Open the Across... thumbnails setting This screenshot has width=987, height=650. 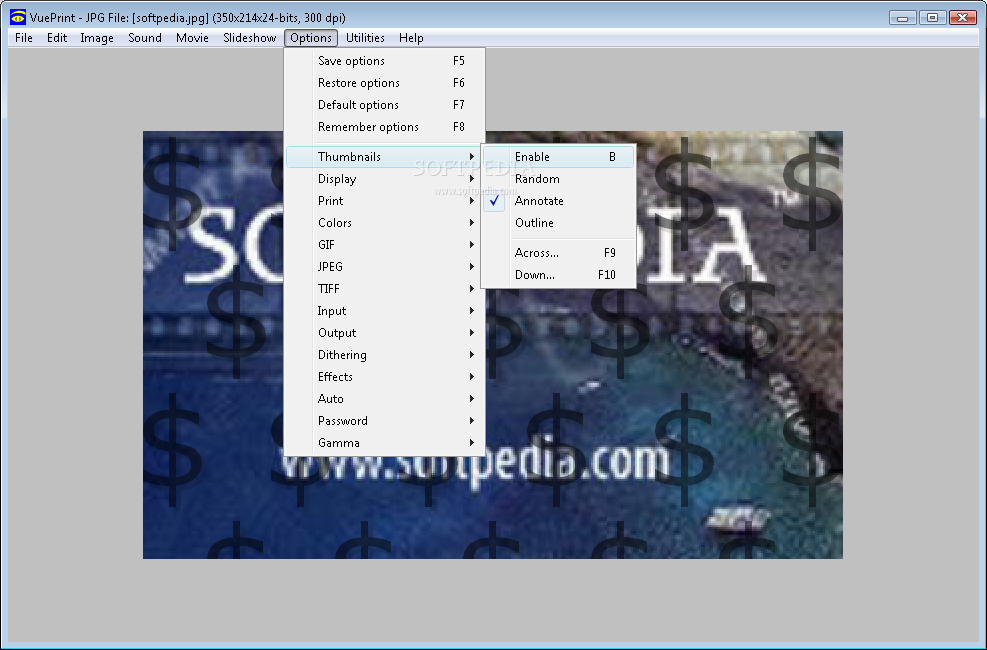click(x=558, y=253)
